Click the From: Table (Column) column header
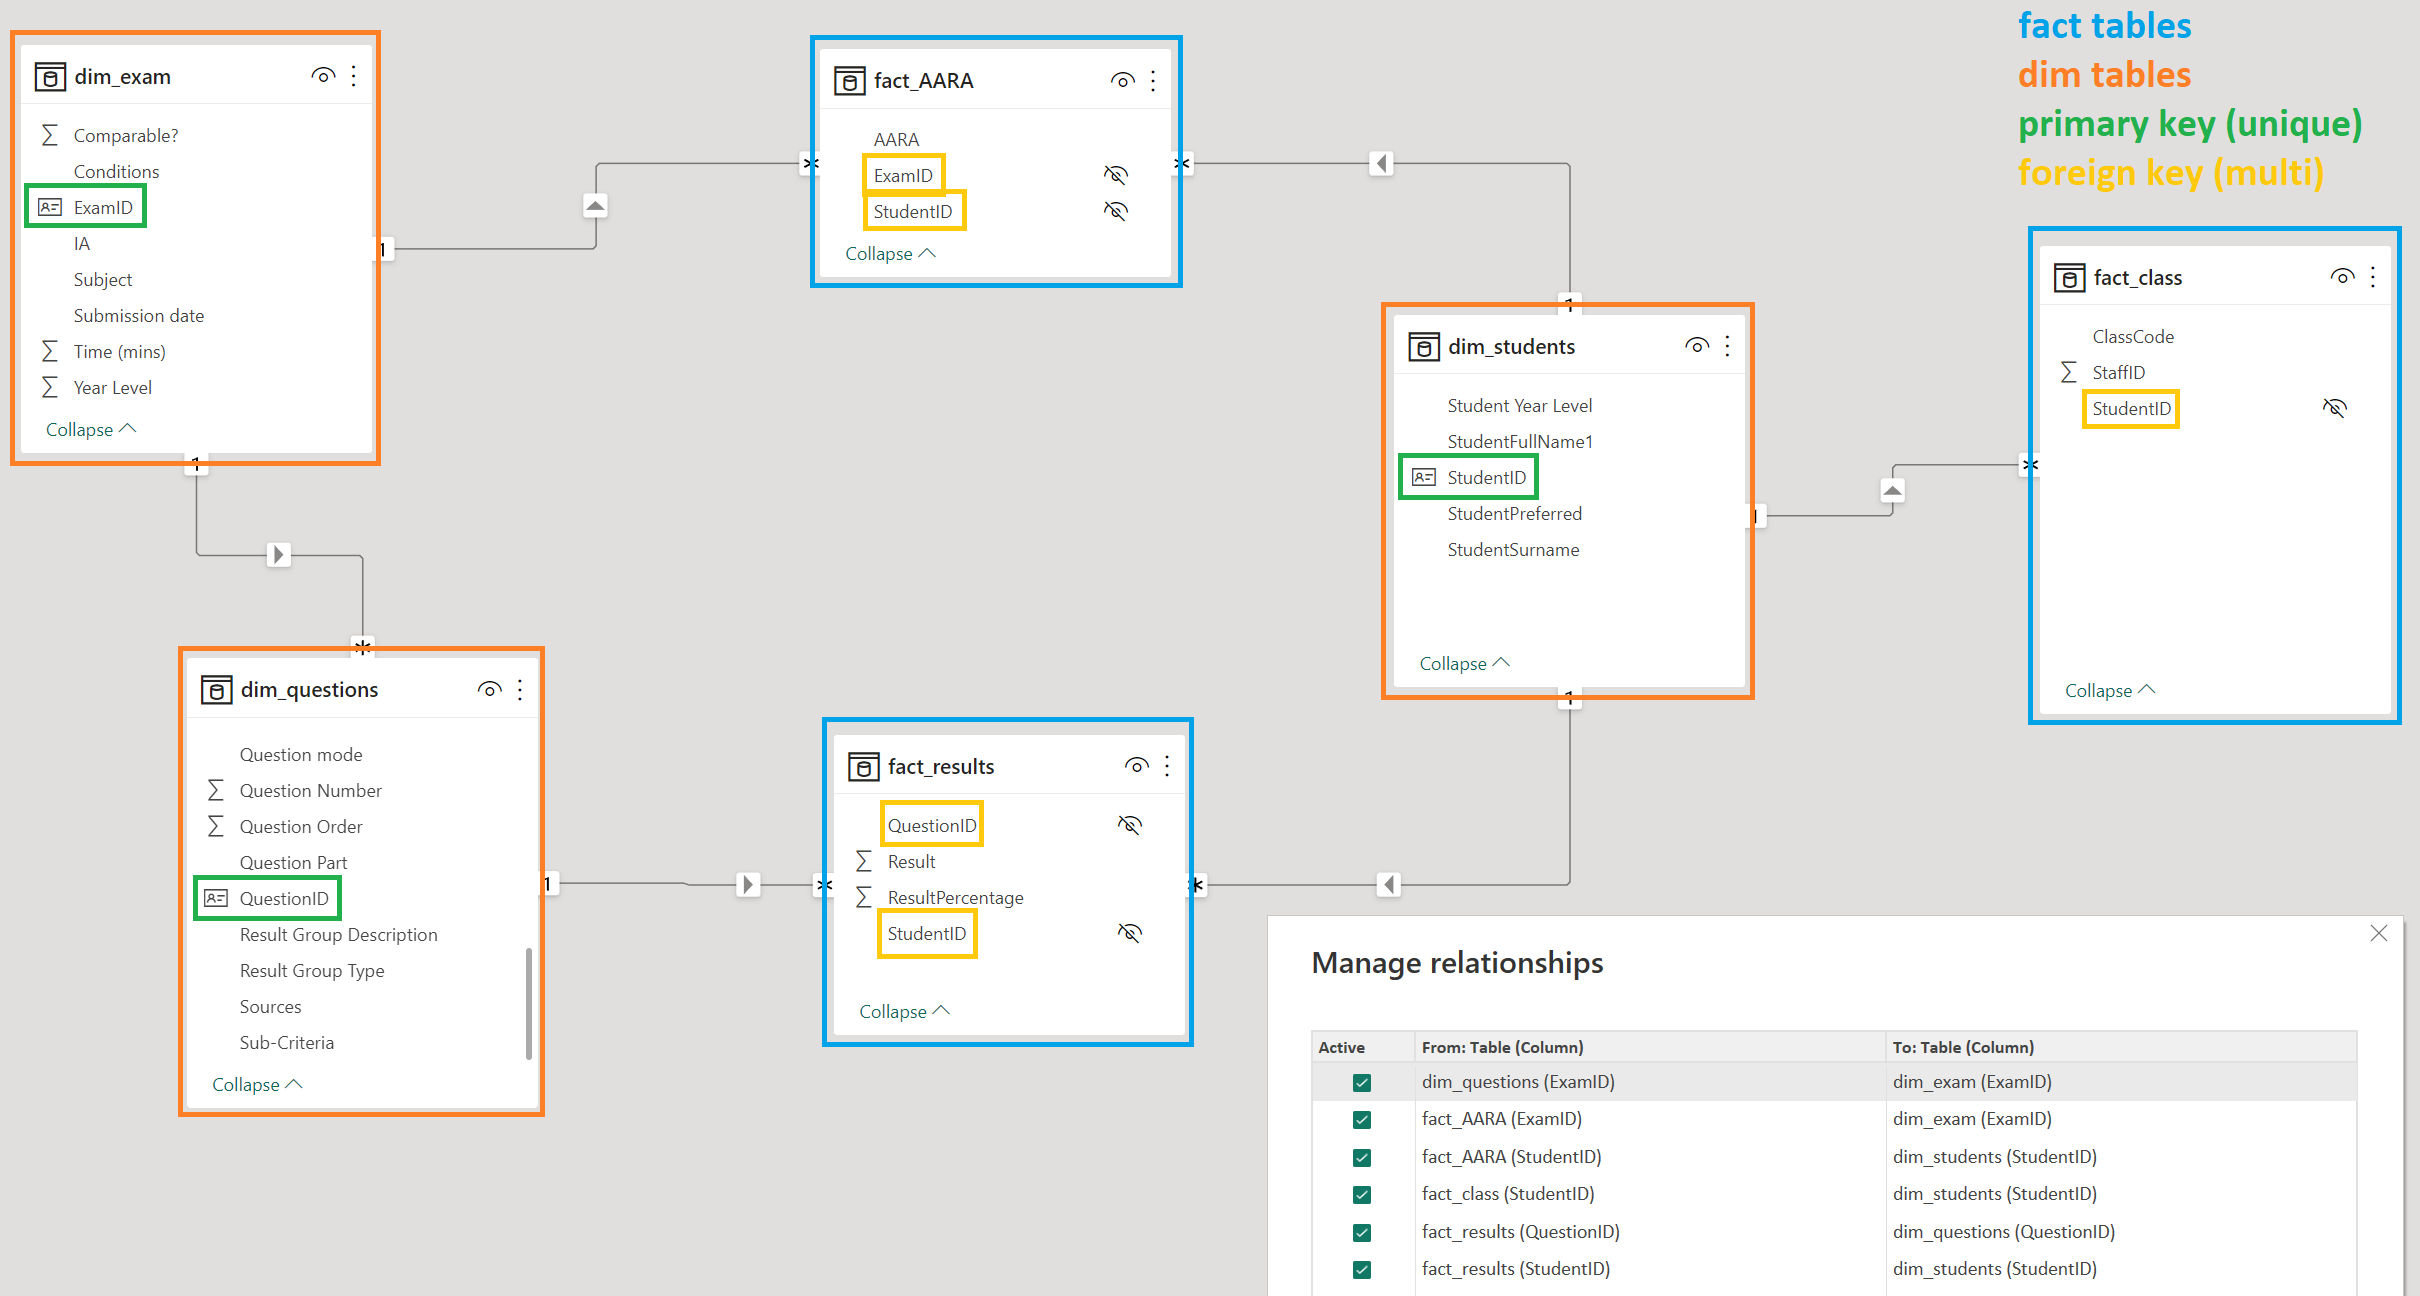This screenshot has height=1296, width=2420. pyautogui.click(x=1650, y=1047)
